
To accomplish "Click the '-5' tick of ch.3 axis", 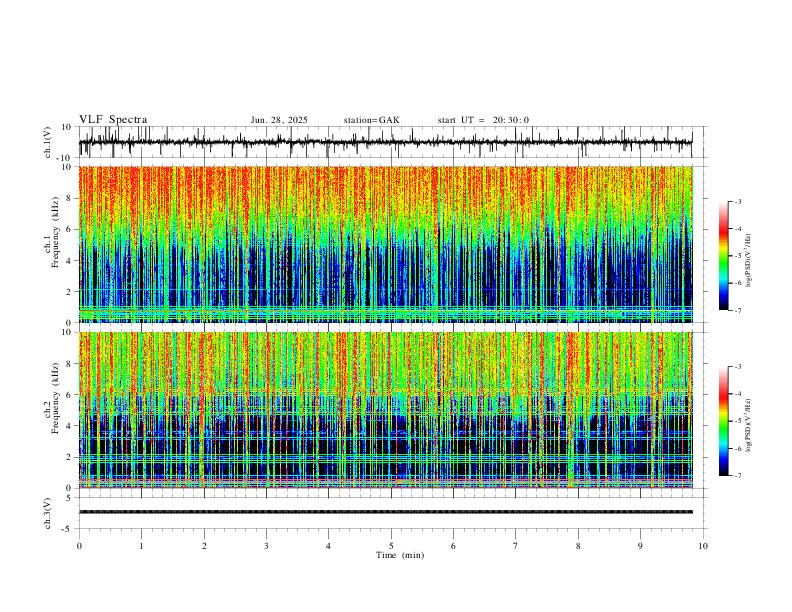I will (x=68, y=529).
